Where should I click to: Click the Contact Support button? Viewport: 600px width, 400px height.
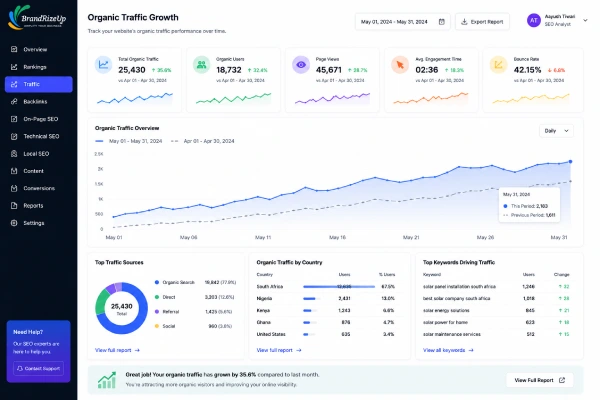pyautogui.click(x=39, y=368)
